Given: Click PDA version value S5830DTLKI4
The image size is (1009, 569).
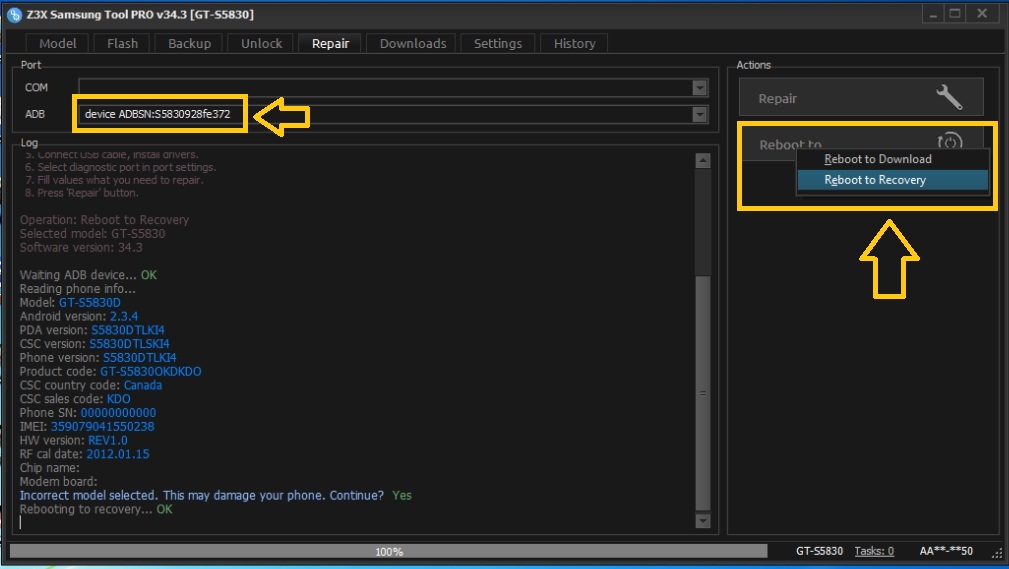Looking at the screenshot, I should click(127, 330).
